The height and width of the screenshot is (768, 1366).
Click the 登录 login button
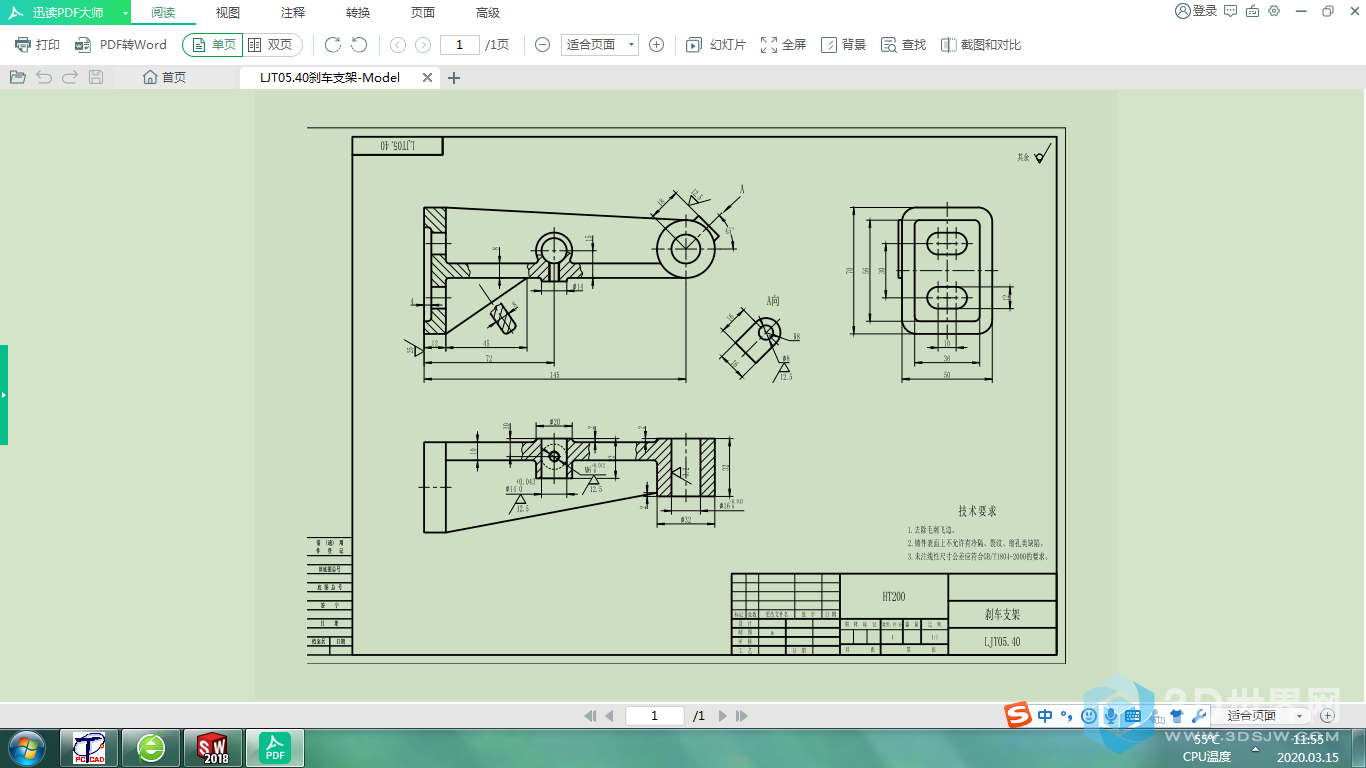(x=1197, y=11)
